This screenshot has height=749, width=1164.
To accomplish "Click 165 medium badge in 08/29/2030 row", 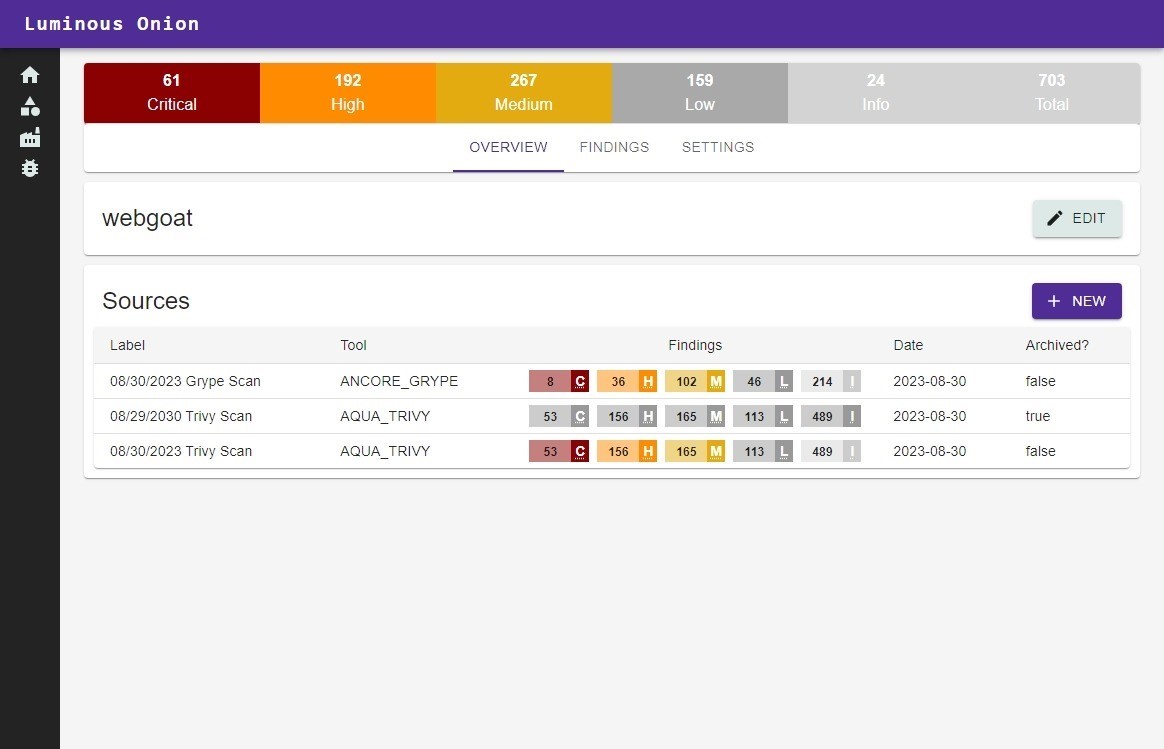I will 695,416.
